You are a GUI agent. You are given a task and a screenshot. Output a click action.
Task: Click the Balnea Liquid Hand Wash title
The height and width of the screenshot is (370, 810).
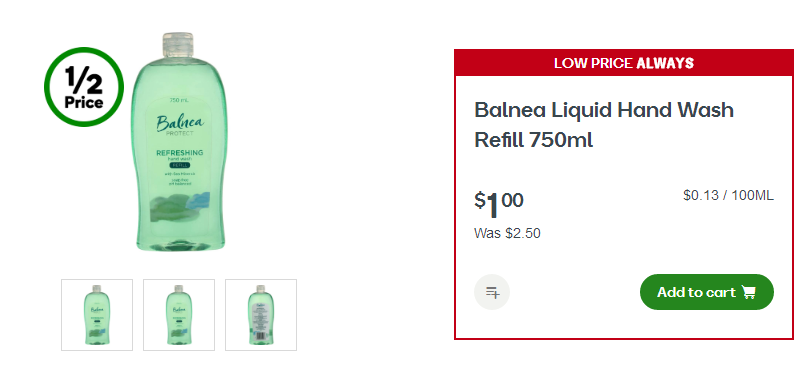point(604,125)
